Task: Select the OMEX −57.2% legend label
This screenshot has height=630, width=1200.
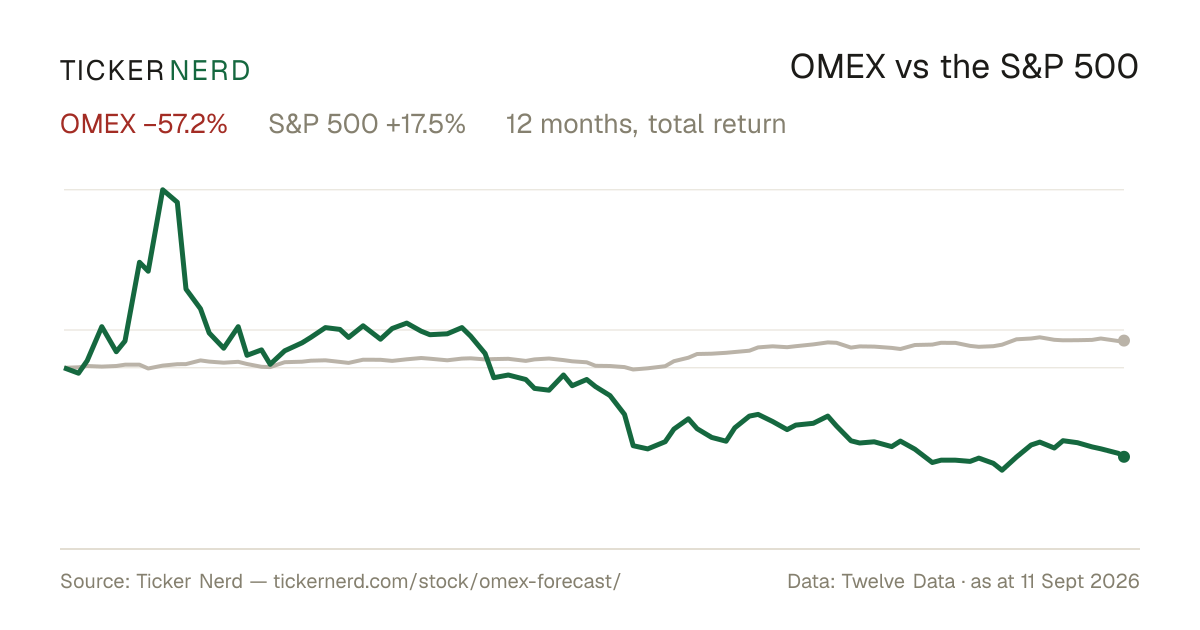Action: point(144,124)
